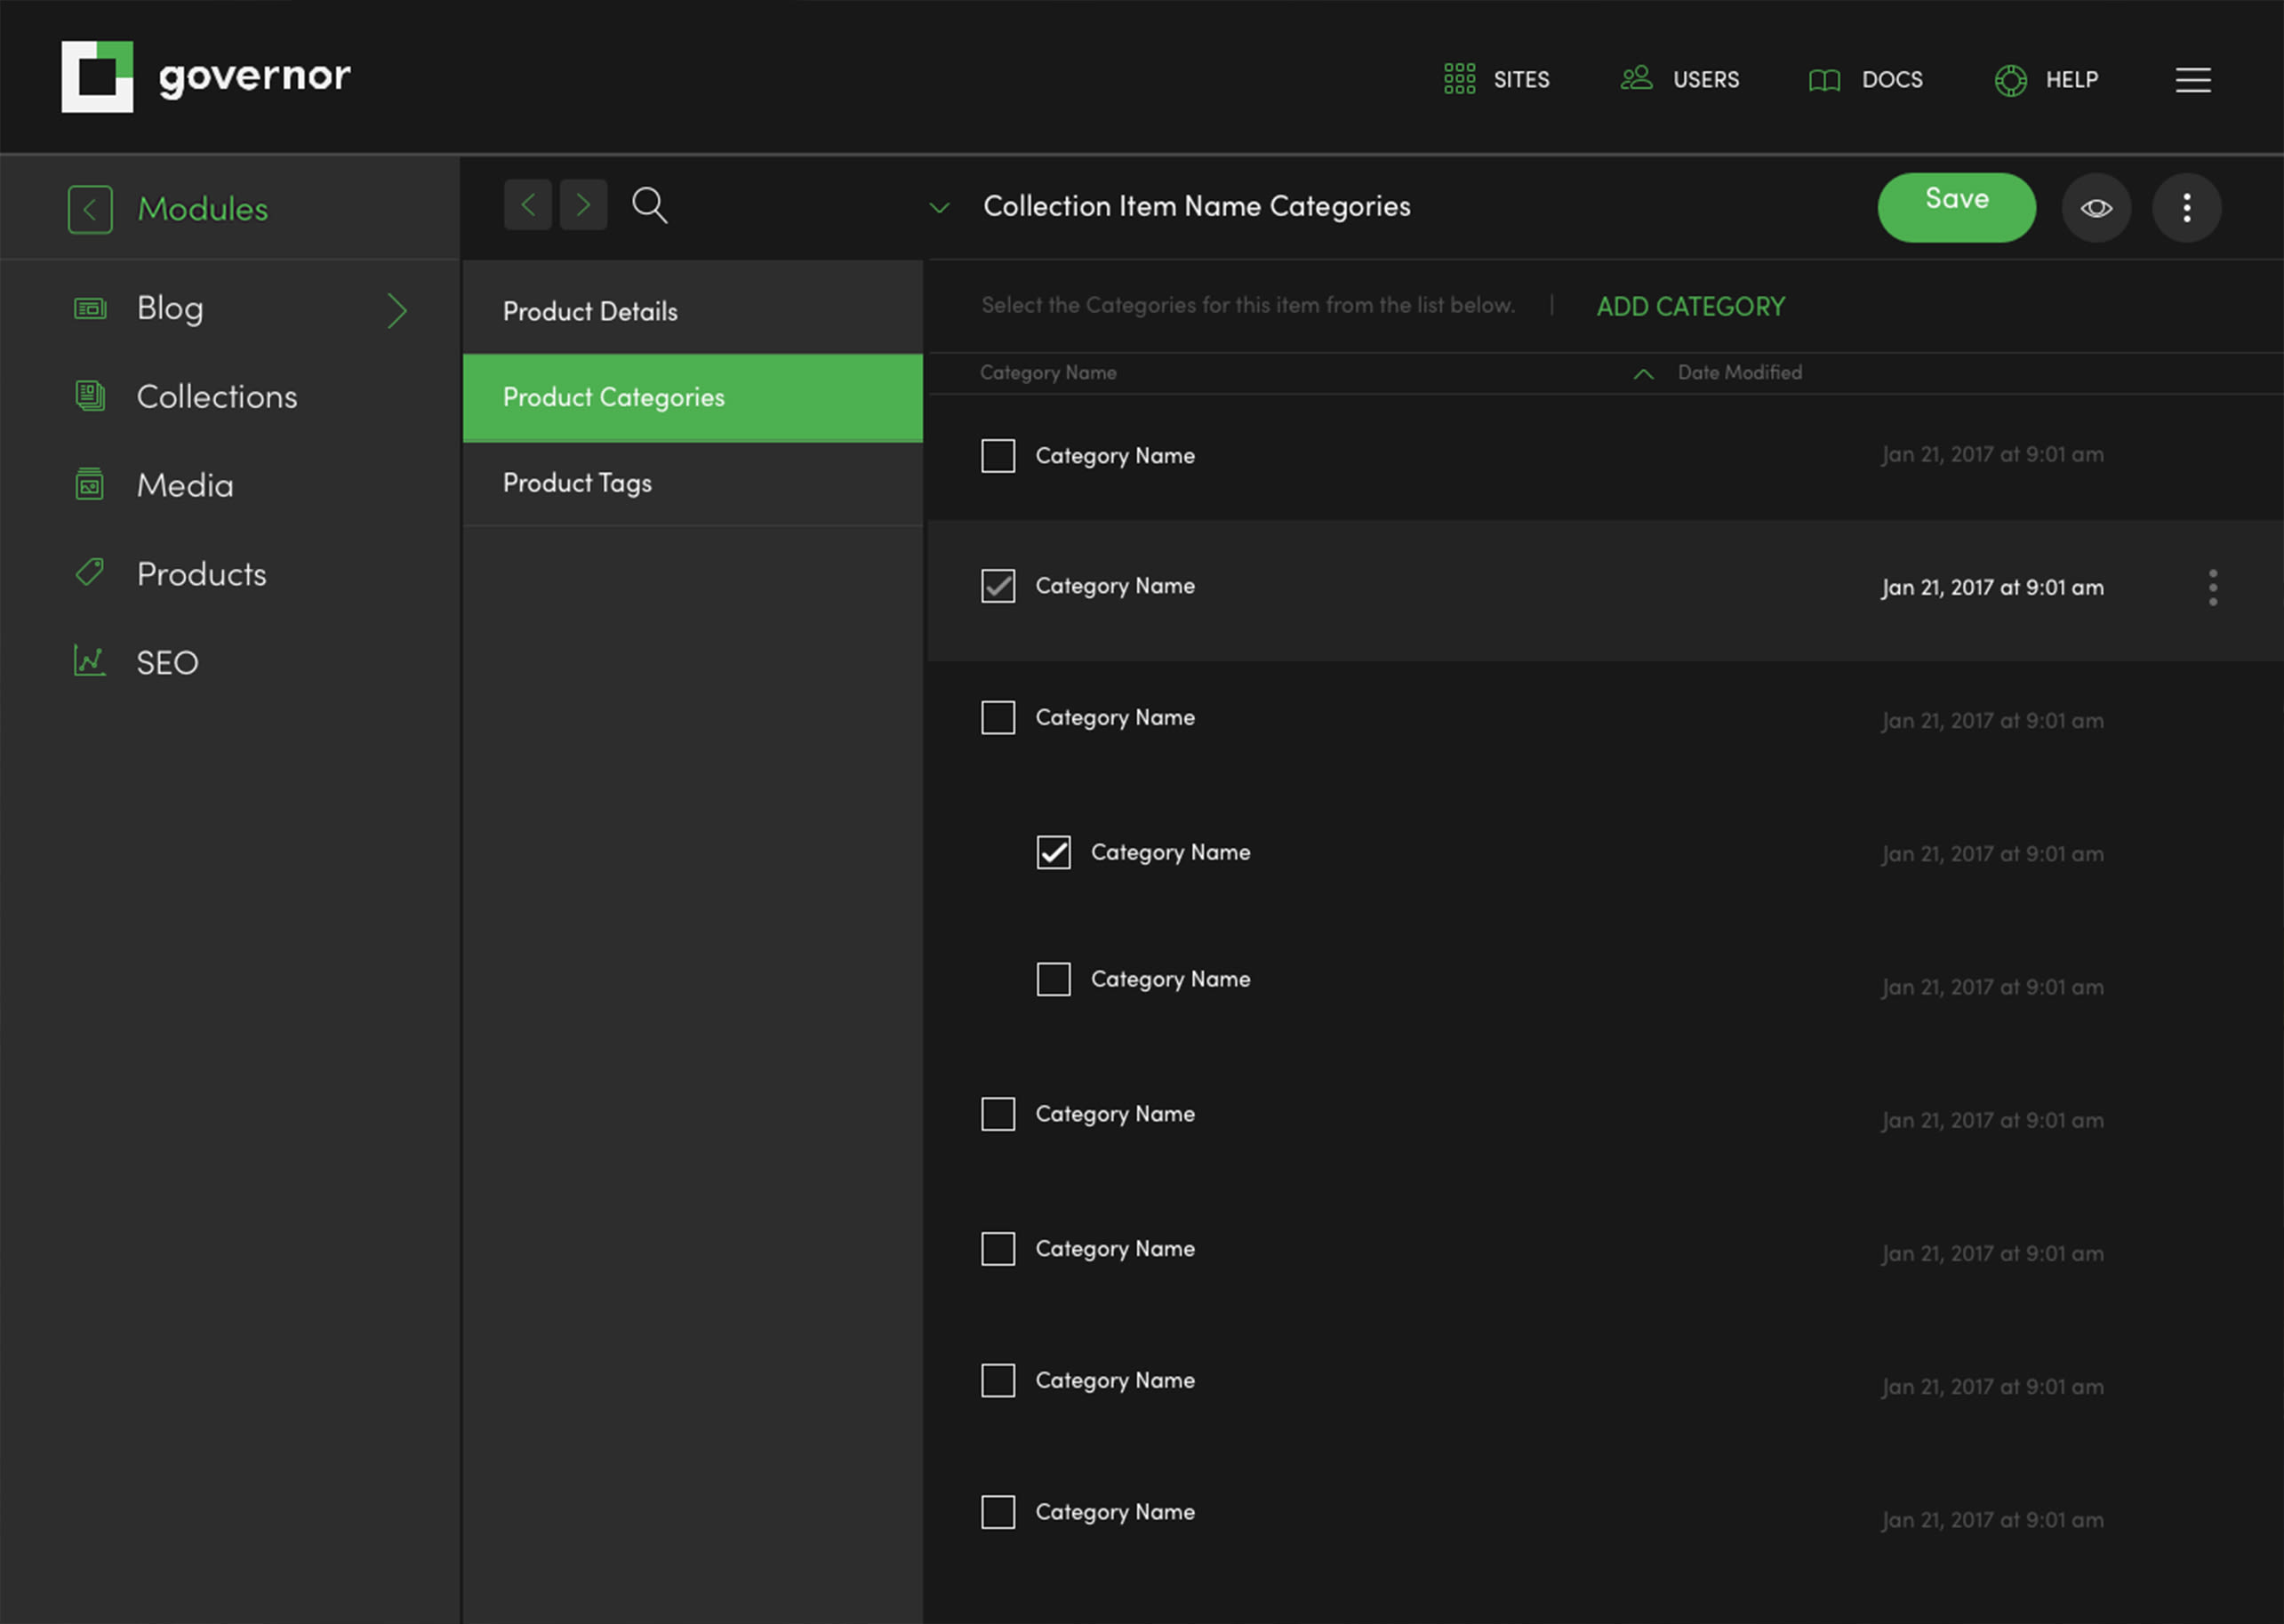Check the first Category Name checkbox
This screenshot has width=2284, height=1624.
click(997, 456)
